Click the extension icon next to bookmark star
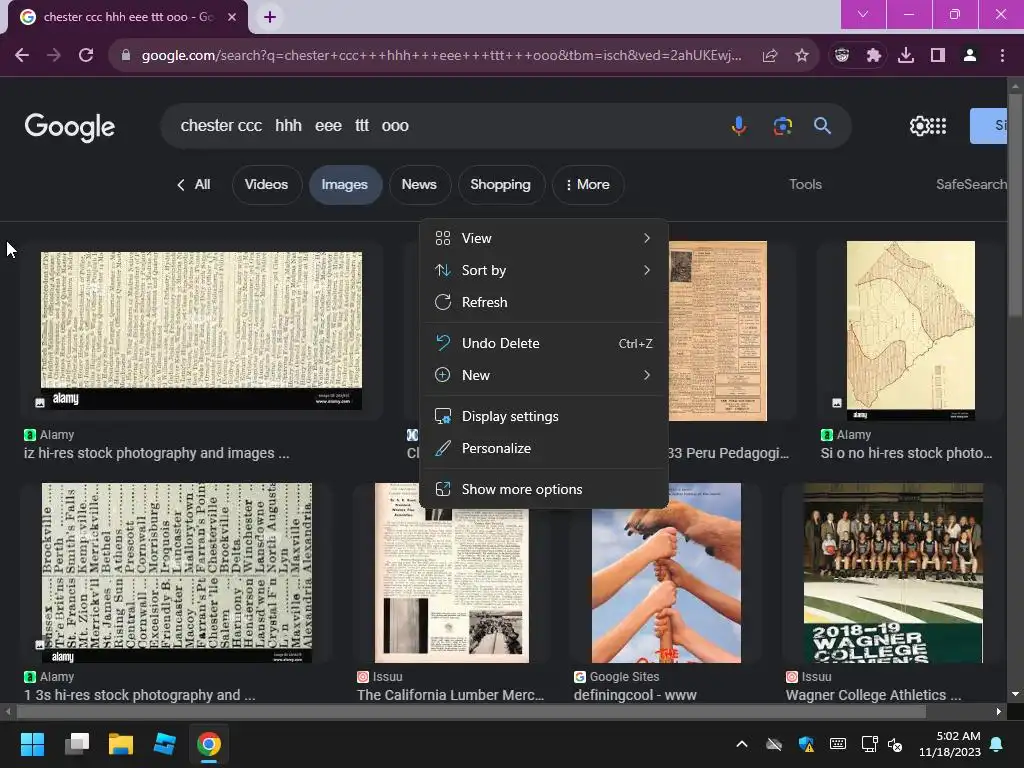Screen dimensions: 1024x768 pyautogui.click(x=842, y=56)
